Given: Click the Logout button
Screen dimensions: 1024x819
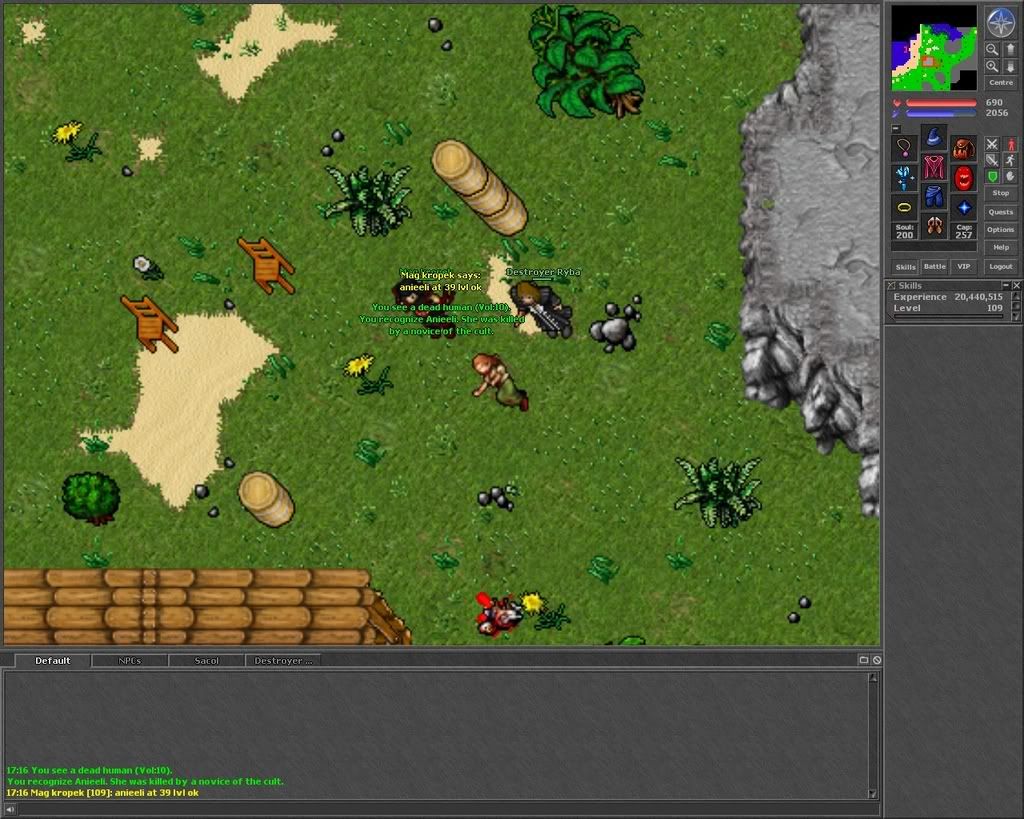Looking at the screenshot, I should pyautogui.click(x=1000, y=266).
